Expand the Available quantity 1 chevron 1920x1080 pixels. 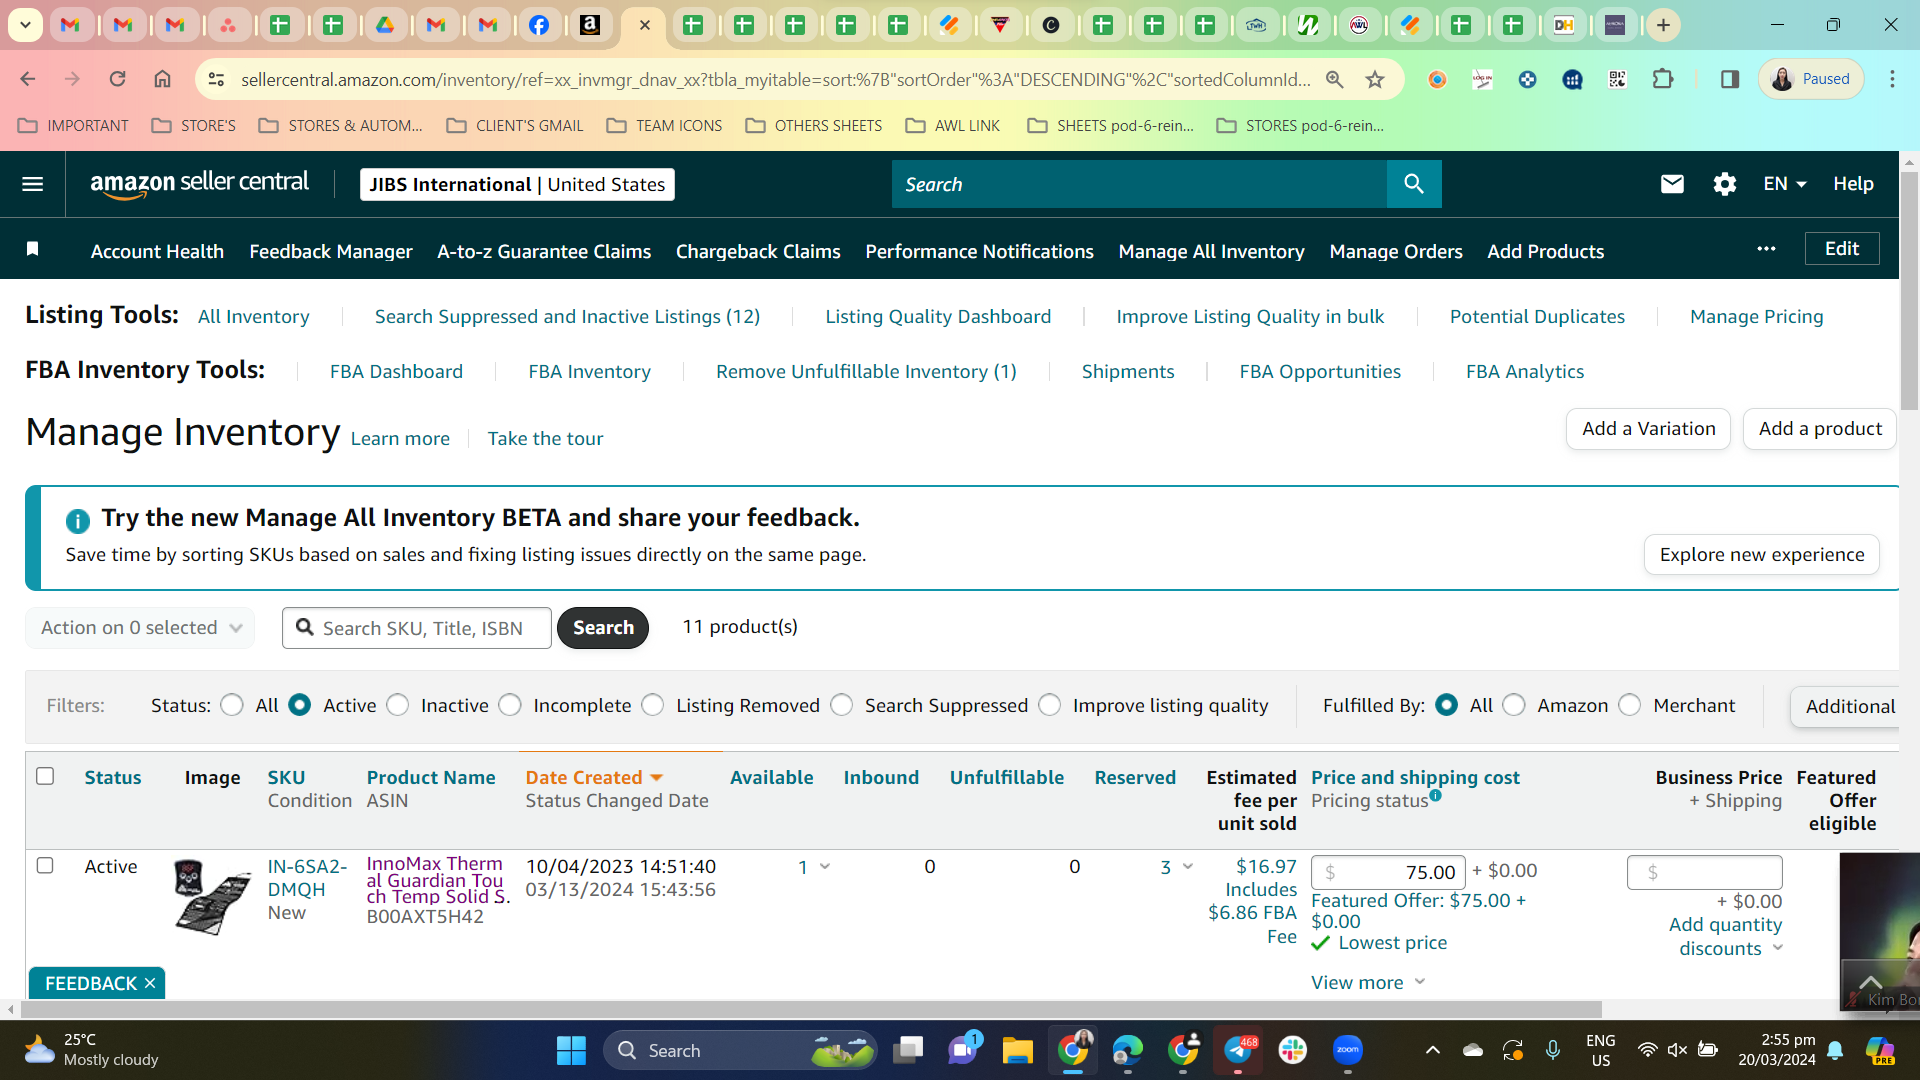point(825,867)
